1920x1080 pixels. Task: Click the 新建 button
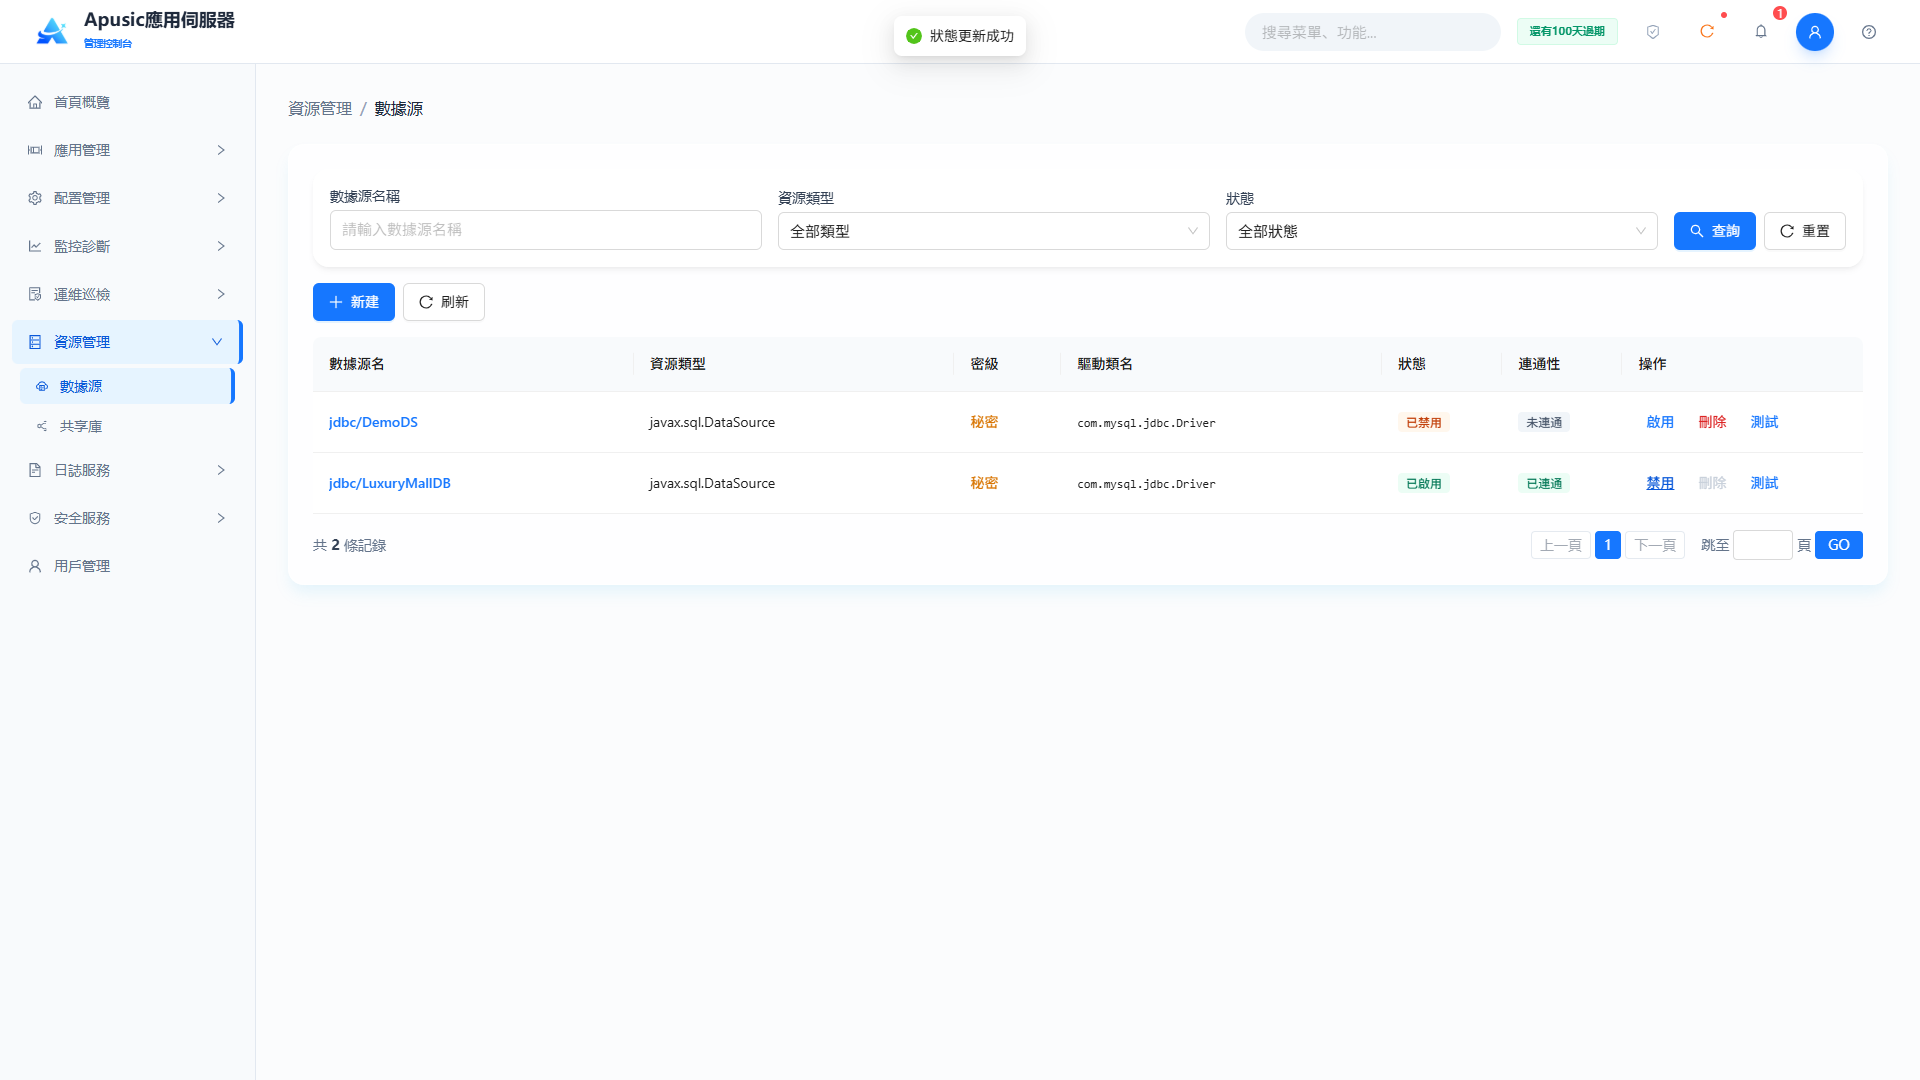354,302
